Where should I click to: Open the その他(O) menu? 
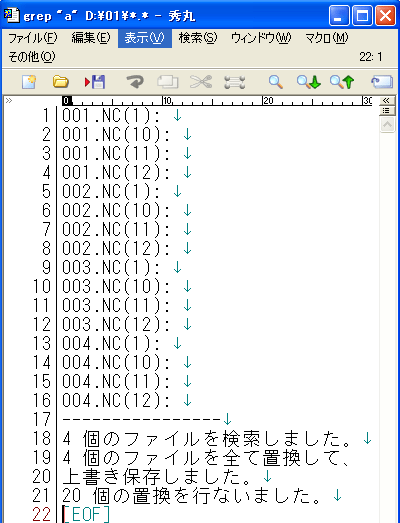pyautogui.click(x=32, y=57)
